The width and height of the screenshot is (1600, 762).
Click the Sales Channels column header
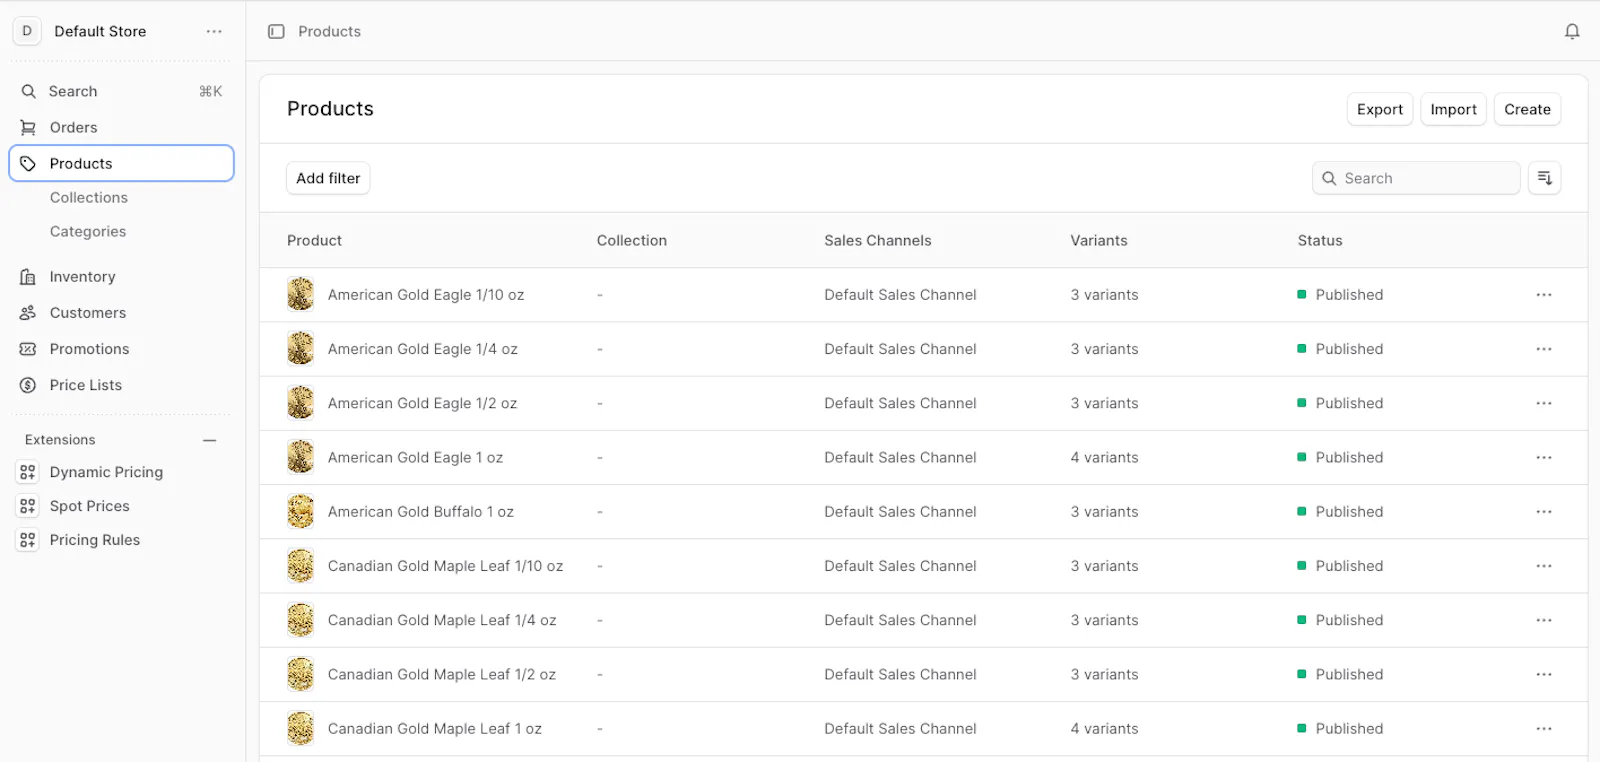[878, 240]
